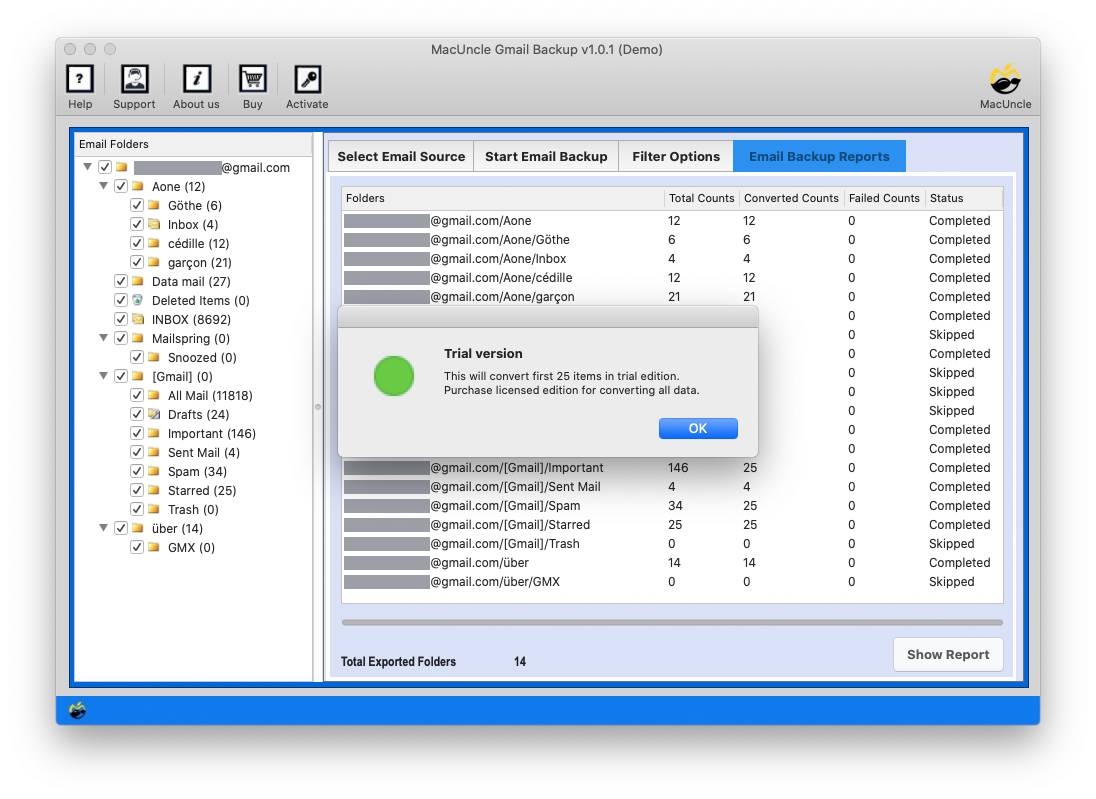Image resolution: width=1096 pixels, height=799 pixels.
Task: Disable the GMX (0) folder checkbox
Action: pos(138,547)
